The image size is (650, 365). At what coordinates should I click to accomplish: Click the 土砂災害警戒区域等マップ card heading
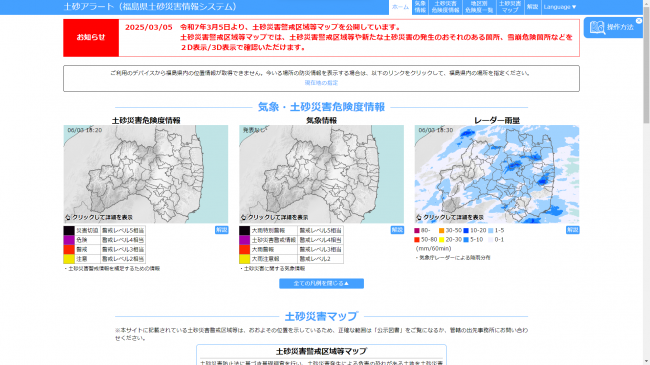pyautogui.click(x=321, y=351)
